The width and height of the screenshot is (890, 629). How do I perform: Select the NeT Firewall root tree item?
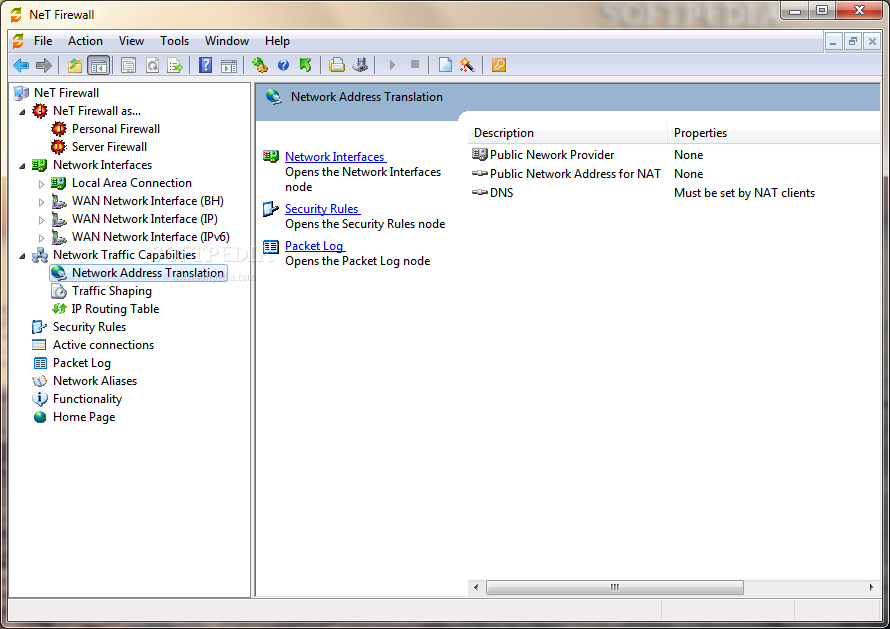tap(66, 93)
